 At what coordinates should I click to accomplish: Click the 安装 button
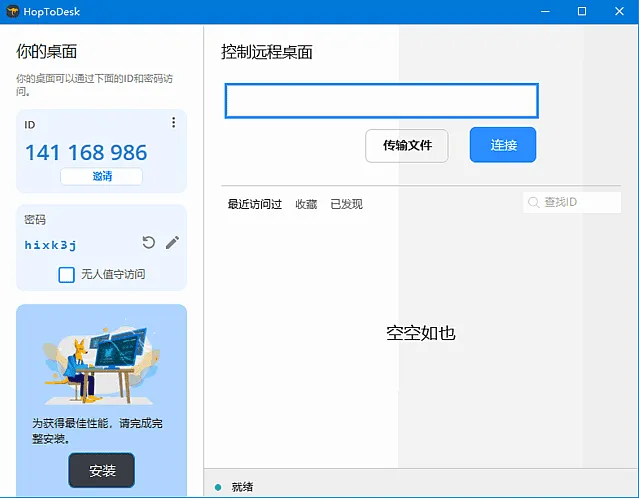point(101,470)
